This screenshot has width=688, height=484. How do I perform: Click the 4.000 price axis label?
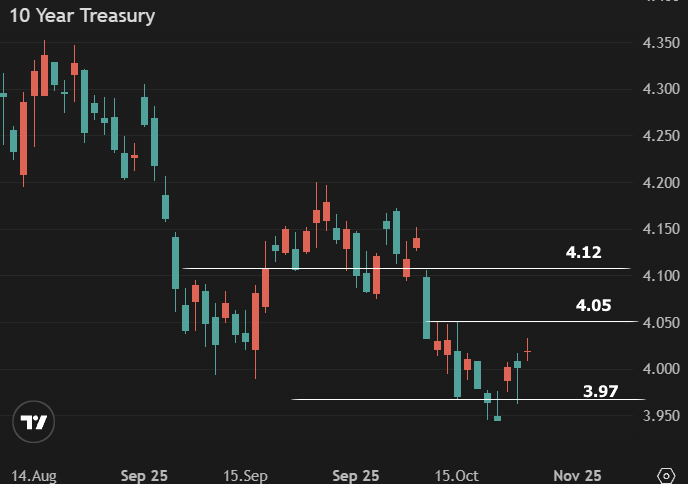[662, 370]
